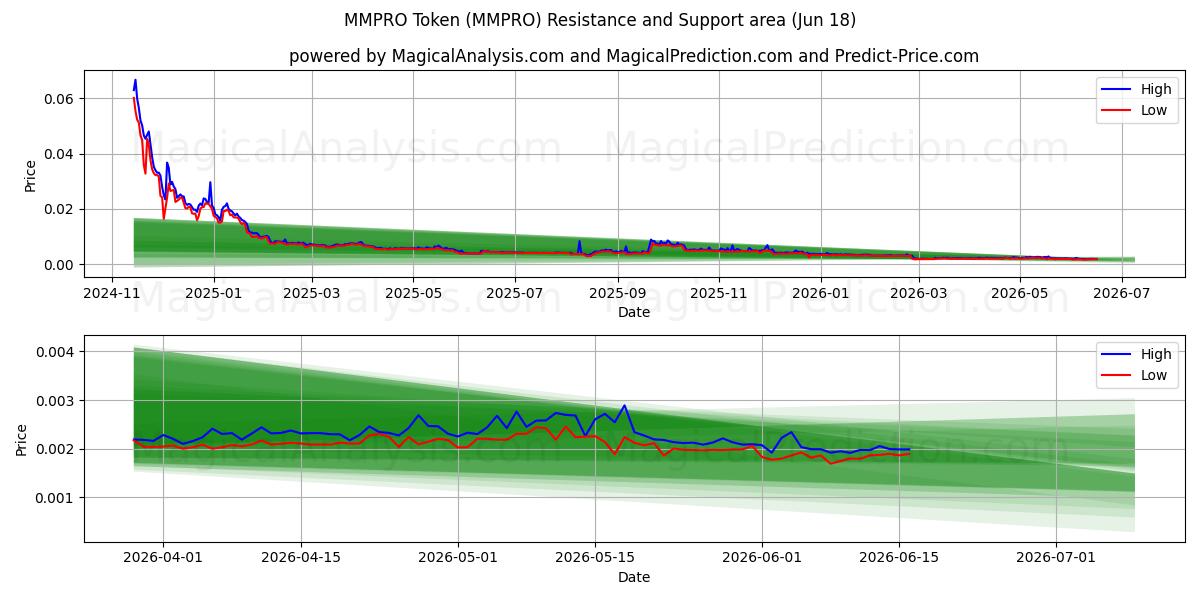Screen dimensions: 1200x600
Task: Click the initial price peak near 0.066 in top chart
Action: coord(135,81)
